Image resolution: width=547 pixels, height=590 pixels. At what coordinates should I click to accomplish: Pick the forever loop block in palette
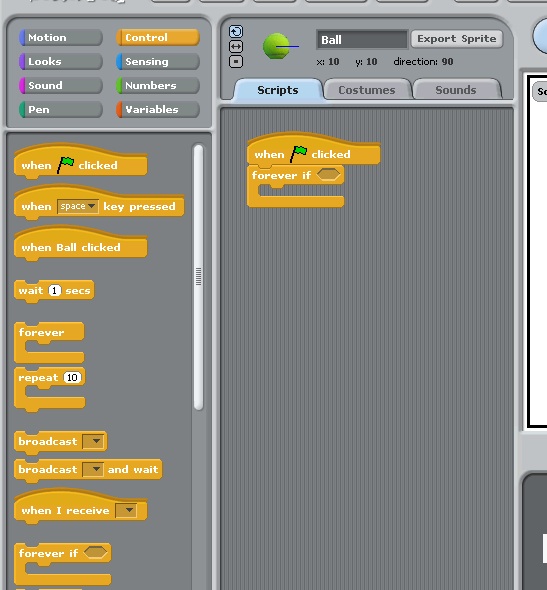point(49,342)
